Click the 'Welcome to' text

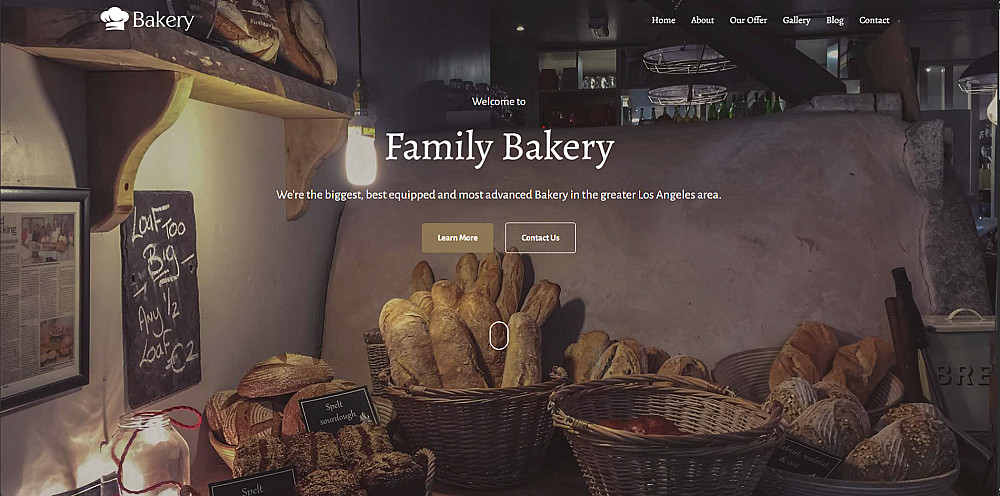point(499,101)
